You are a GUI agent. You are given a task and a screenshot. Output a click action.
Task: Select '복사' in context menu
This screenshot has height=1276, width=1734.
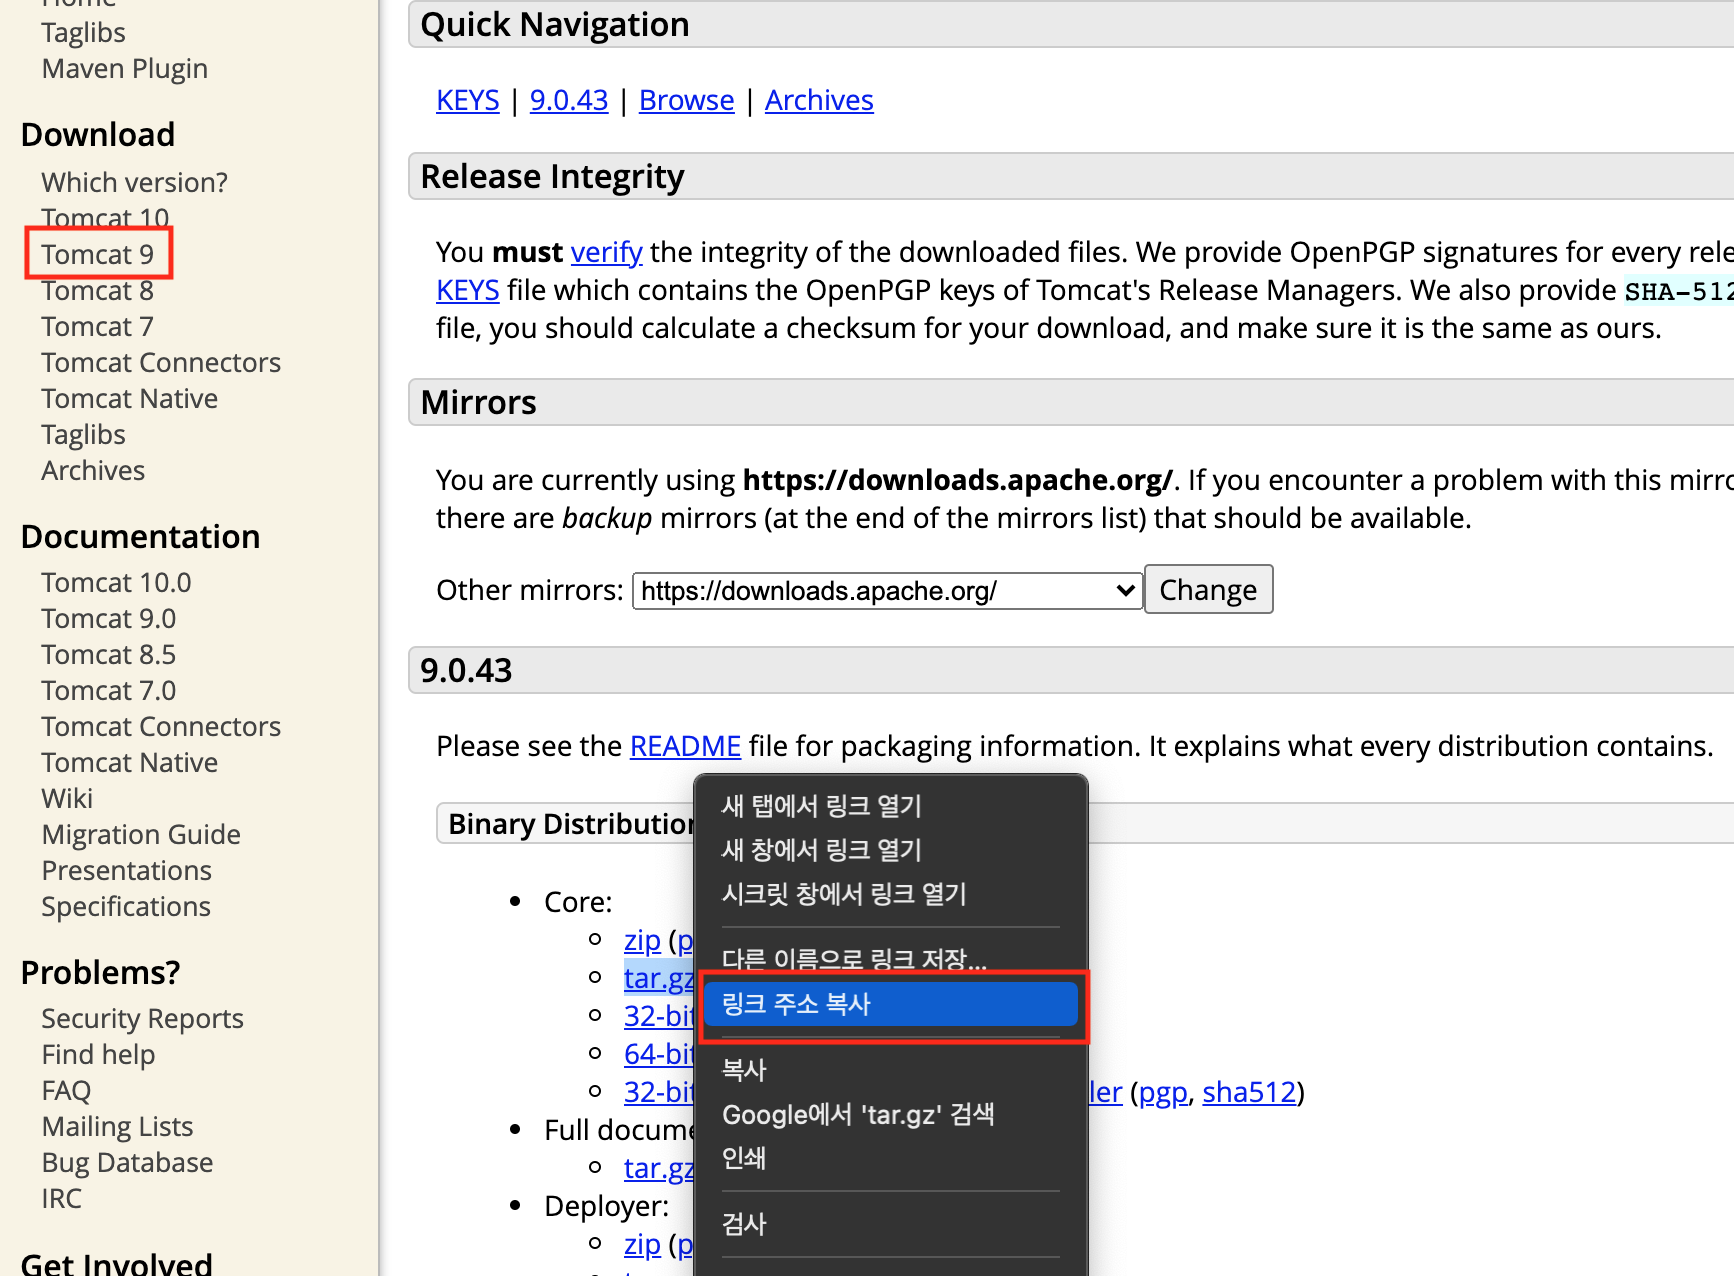[890, 1070]
